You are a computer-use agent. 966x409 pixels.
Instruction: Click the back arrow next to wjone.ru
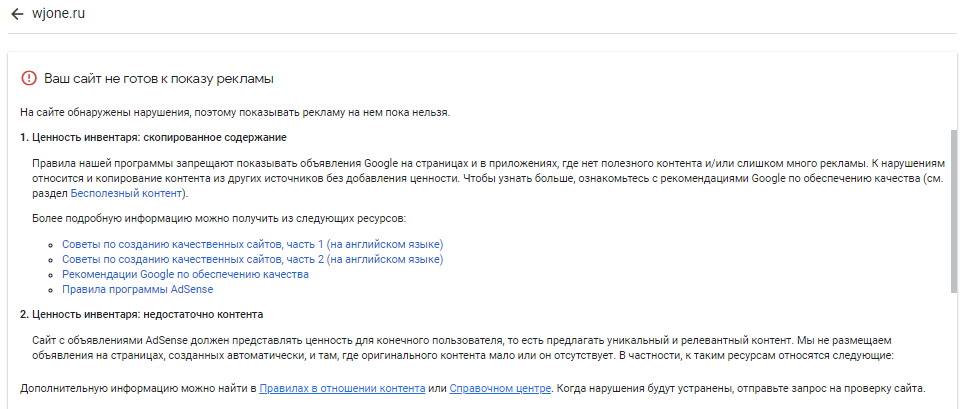tap(17, 14)
